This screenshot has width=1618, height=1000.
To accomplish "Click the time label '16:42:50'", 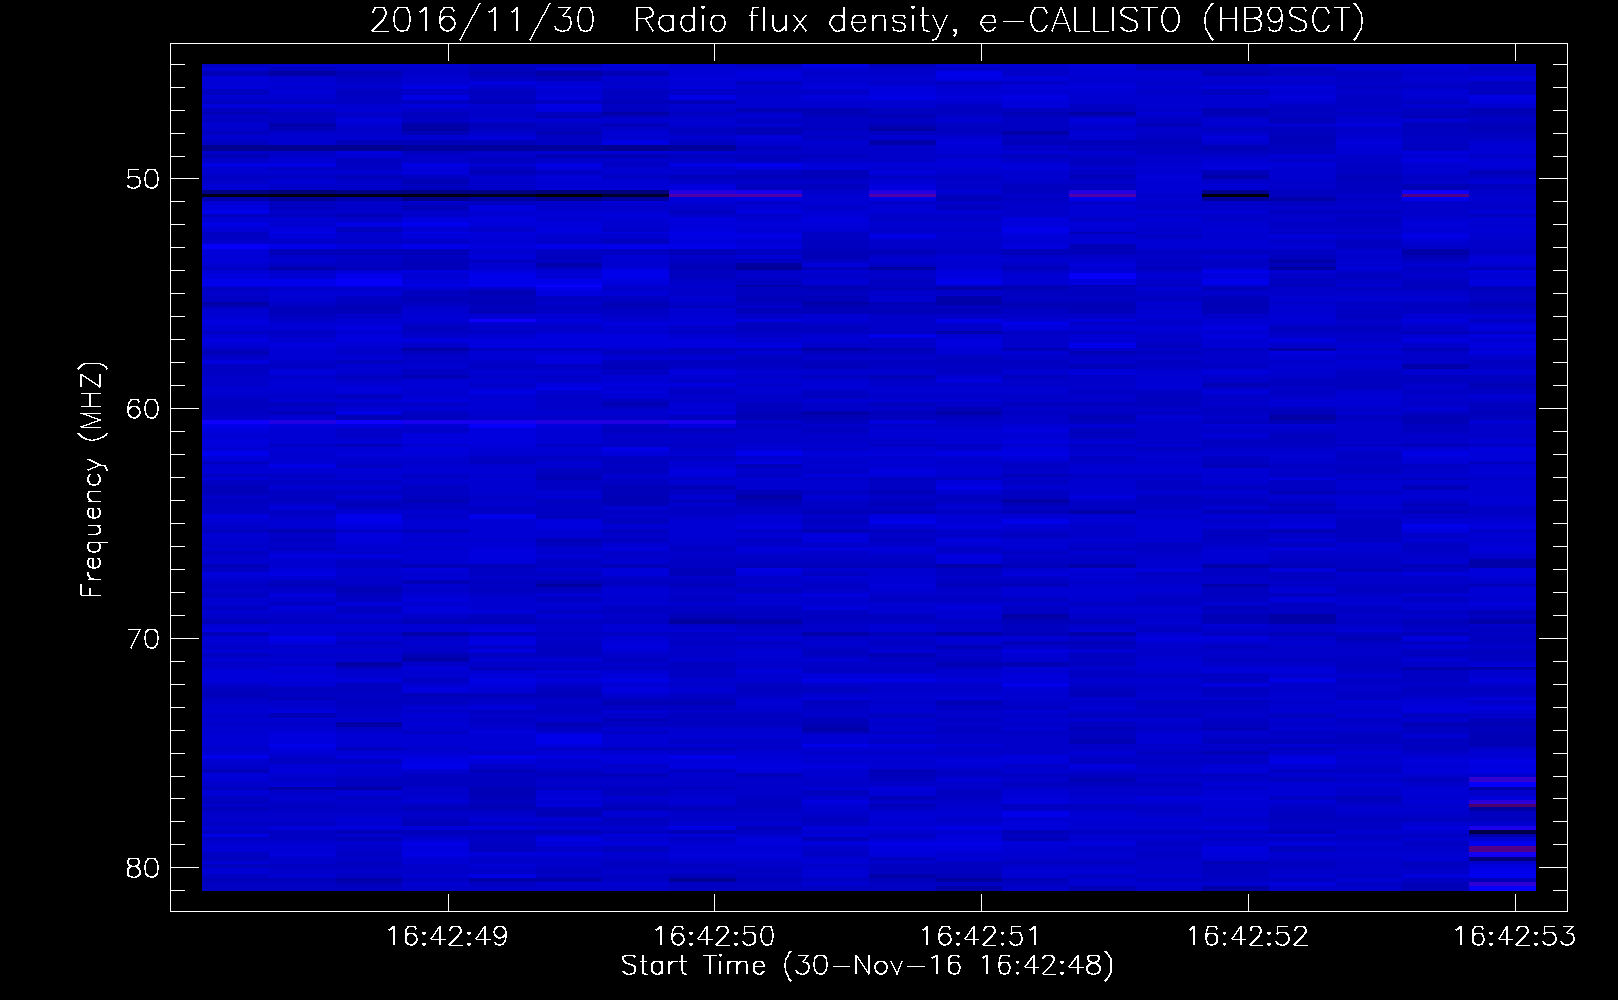I will (x=714, y=937).
